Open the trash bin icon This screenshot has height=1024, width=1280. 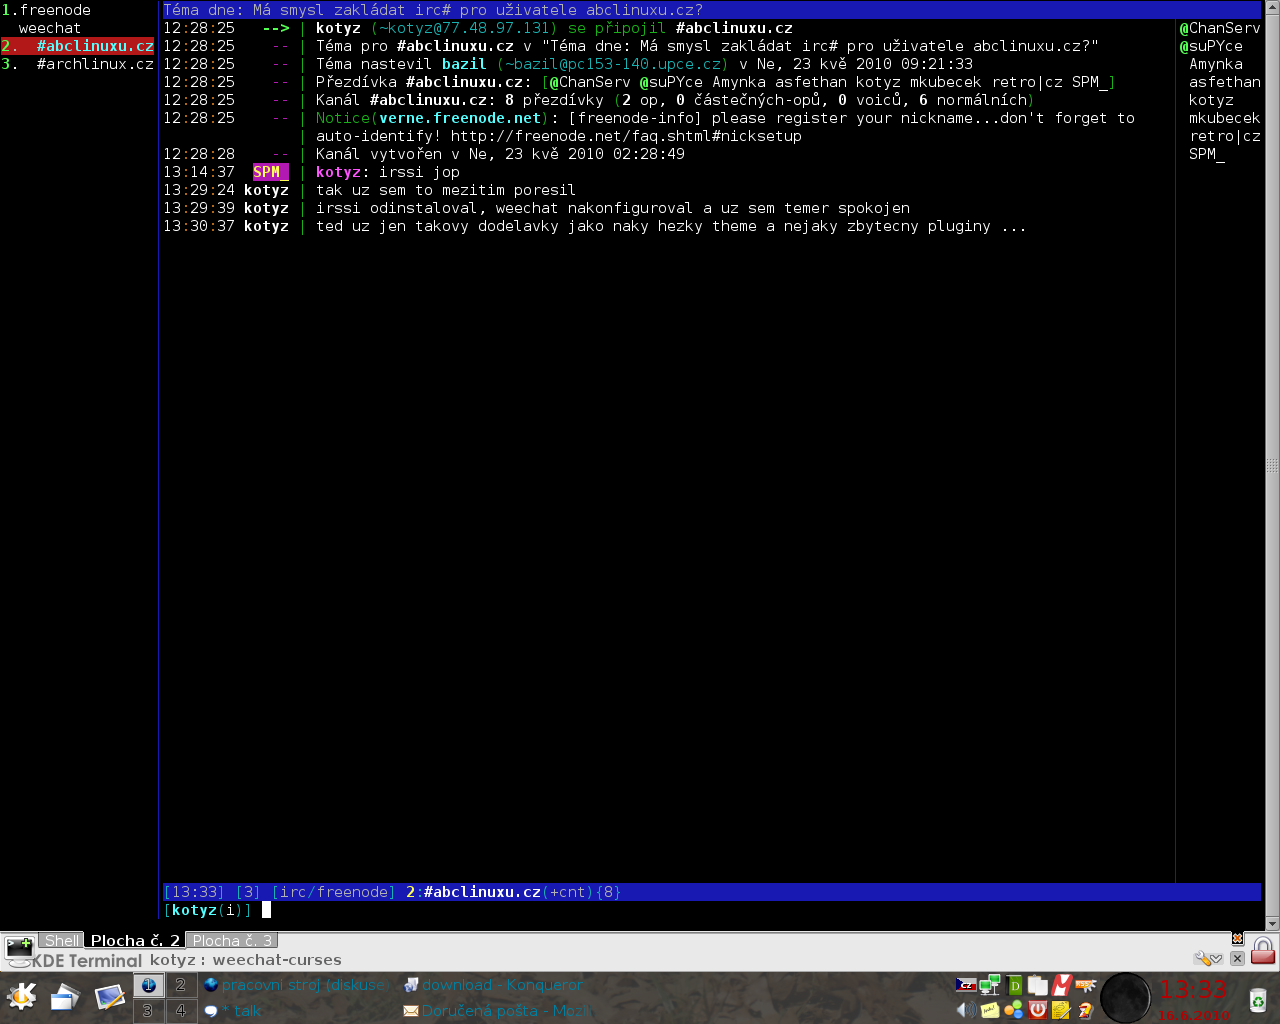[x=1257, y=1000]
